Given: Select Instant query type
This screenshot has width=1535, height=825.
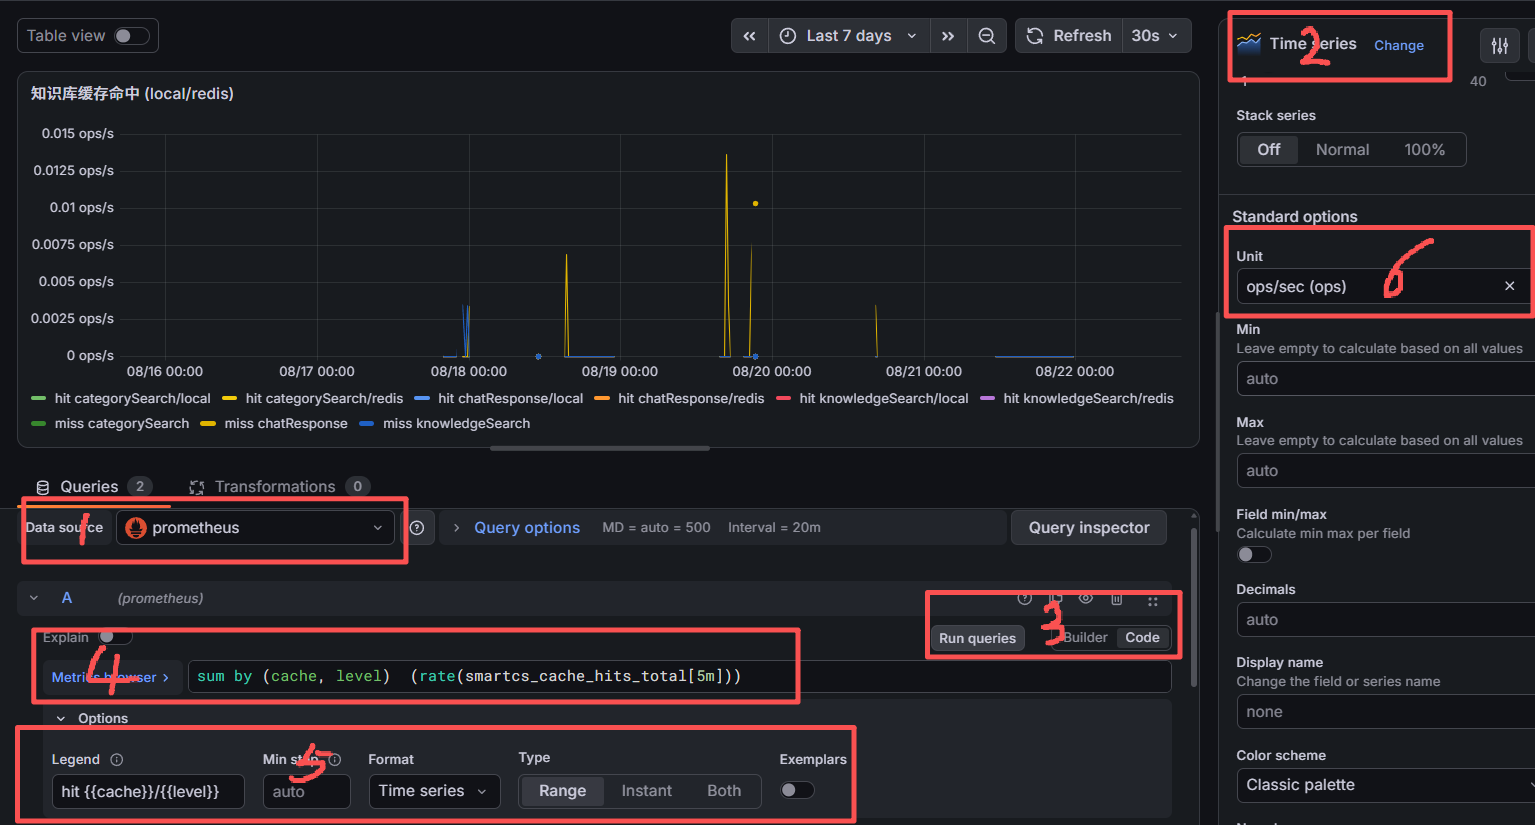Looking at the screenshot, I should 646,791.
